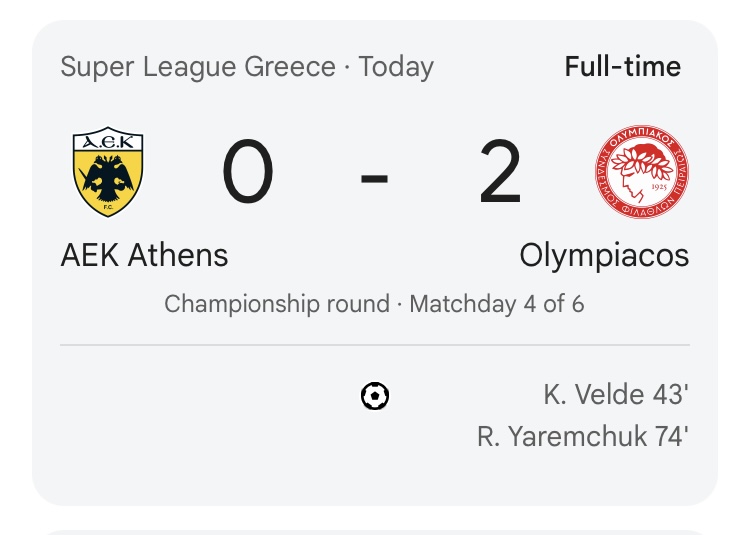Screen dimensions: 750x535
Task: Click the horizontal divider above the scorers
Action: (374, 346)
